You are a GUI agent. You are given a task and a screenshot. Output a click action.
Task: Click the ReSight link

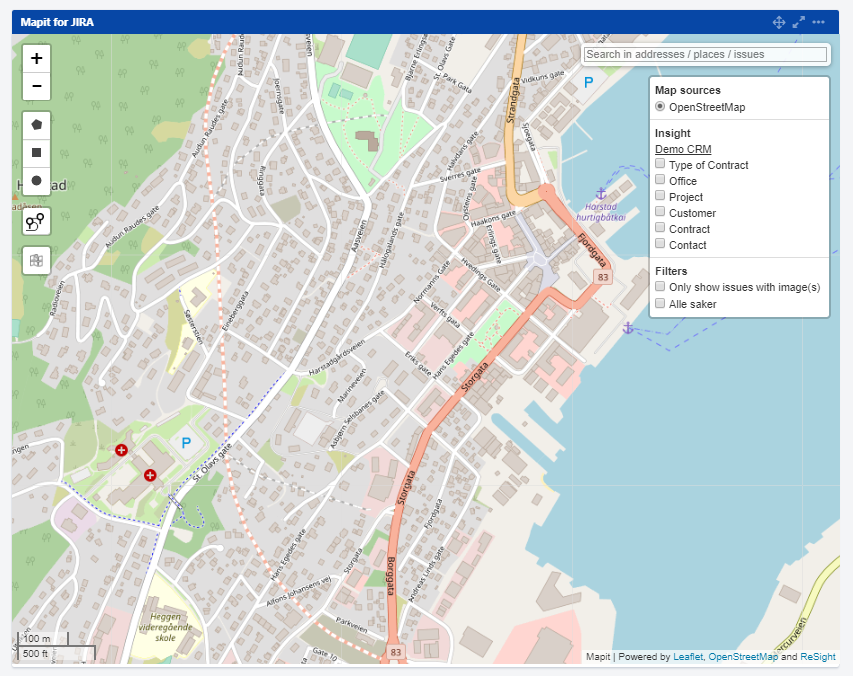coord(818,657)
